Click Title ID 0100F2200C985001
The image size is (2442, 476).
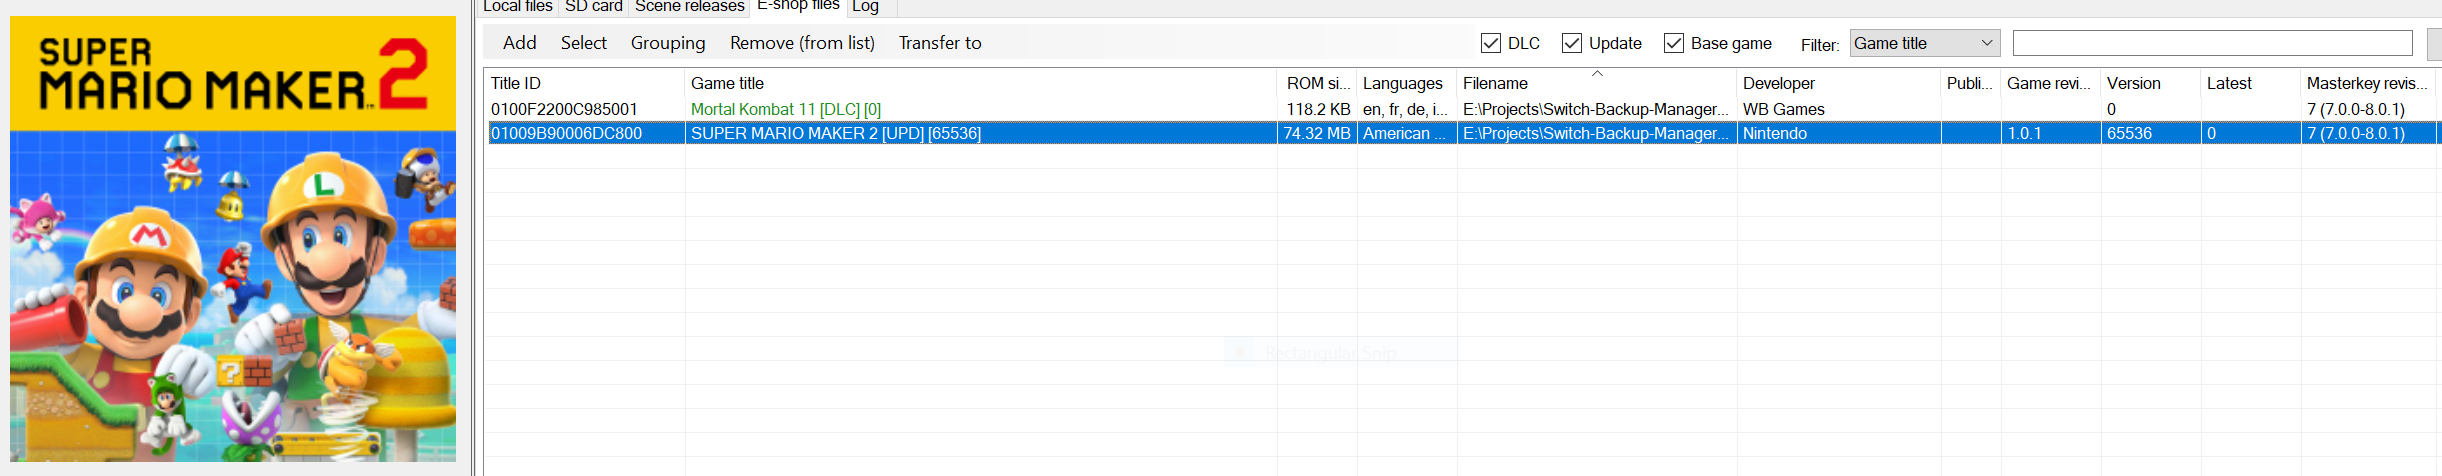[x=564, y=109]
